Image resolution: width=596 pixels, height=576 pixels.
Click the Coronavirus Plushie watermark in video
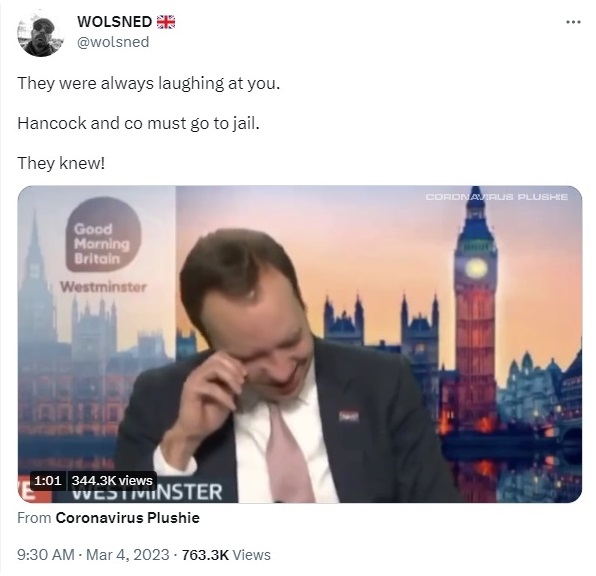(496, 197)
